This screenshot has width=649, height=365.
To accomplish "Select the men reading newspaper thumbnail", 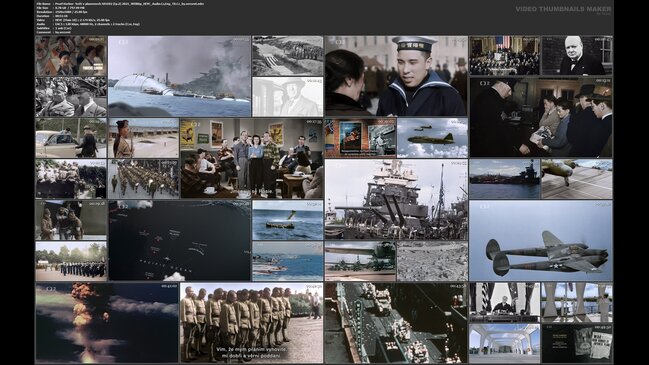I will [541, 117].
